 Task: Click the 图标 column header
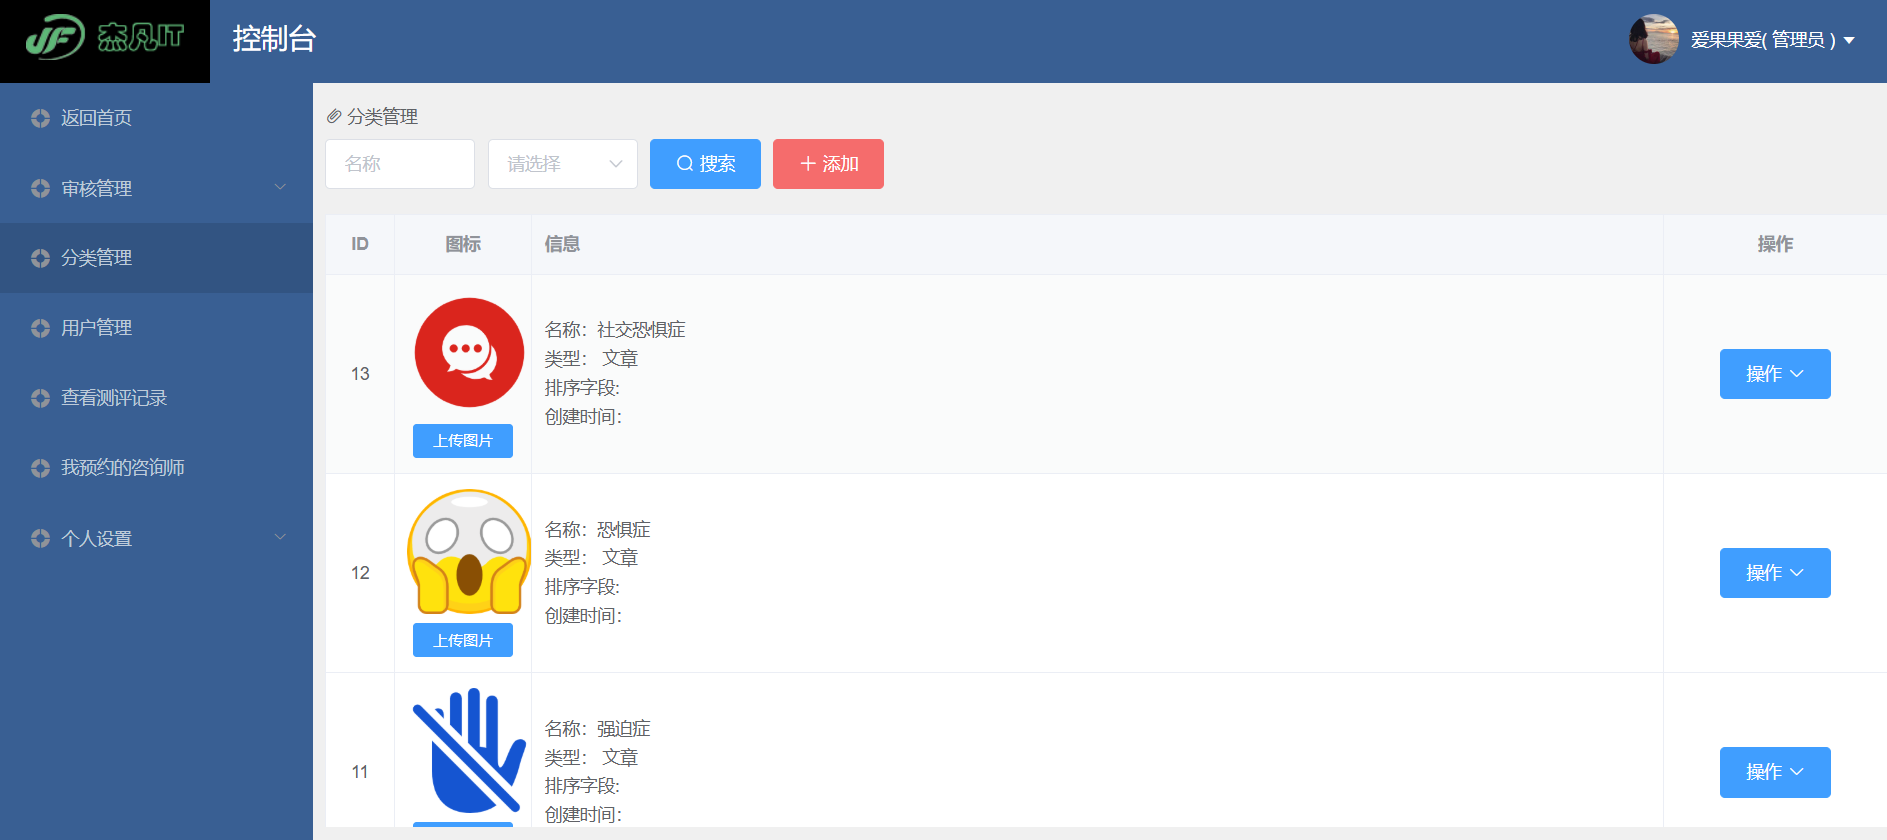pyautogui.click(x=463, y=244)
